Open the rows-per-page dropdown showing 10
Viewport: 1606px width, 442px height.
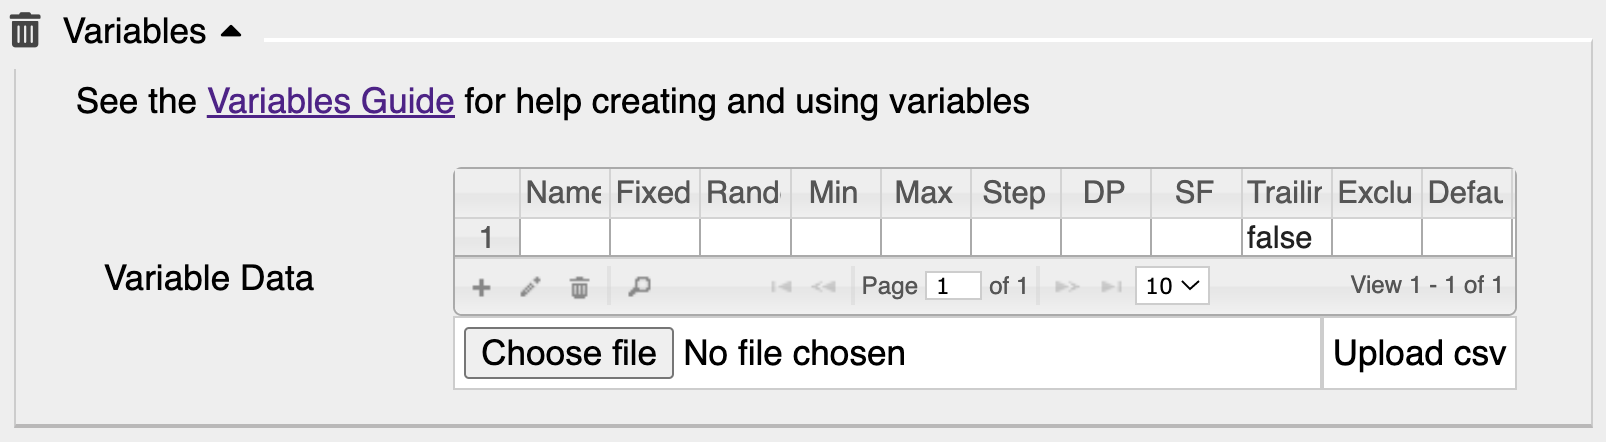(1172, 286)
